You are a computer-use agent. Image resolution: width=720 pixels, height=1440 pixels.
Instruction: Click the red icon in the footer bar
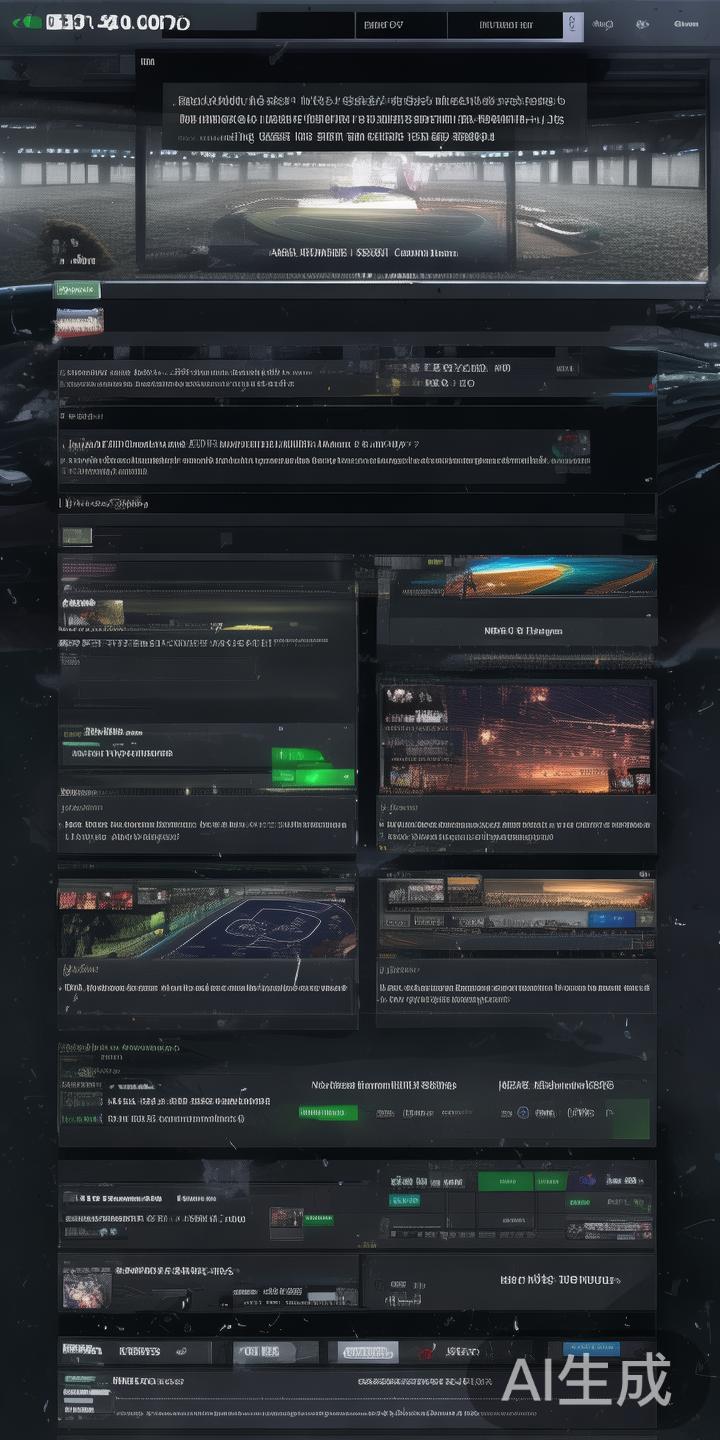tap(427, 1352)
